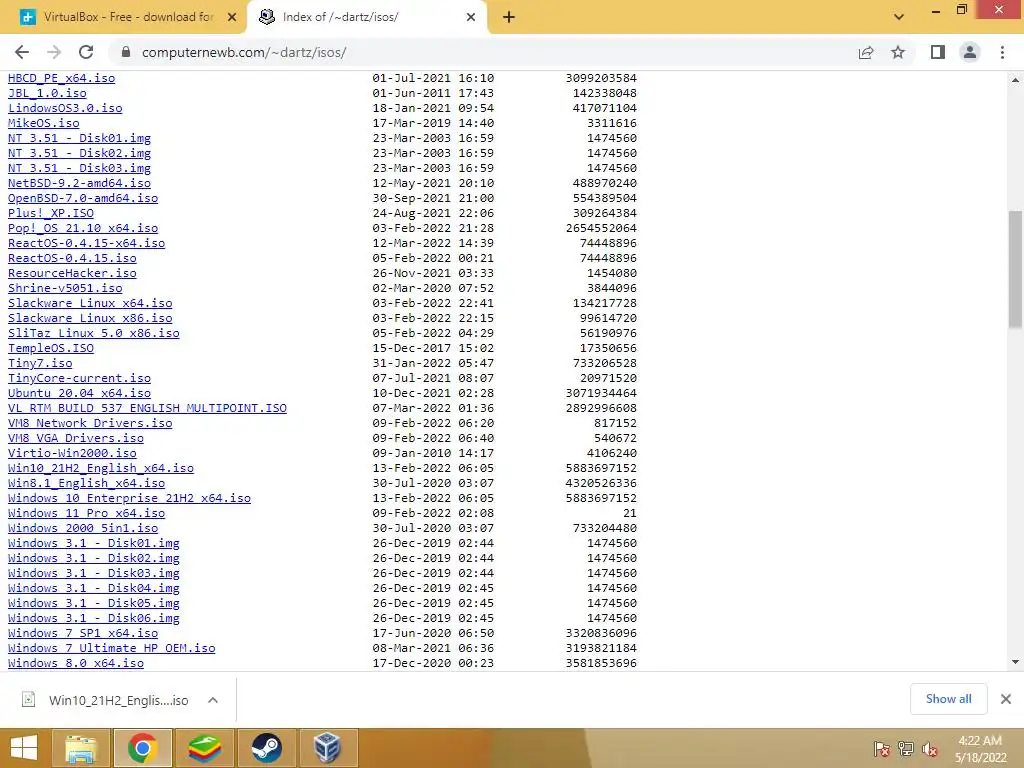Download TempleOS.ISO
The image size is (1024, 768).
click(x=51, y=348)
